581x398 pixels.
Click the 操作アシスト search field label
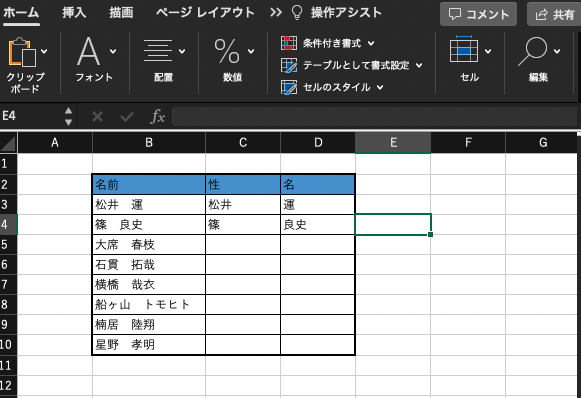tap(346, 13)
